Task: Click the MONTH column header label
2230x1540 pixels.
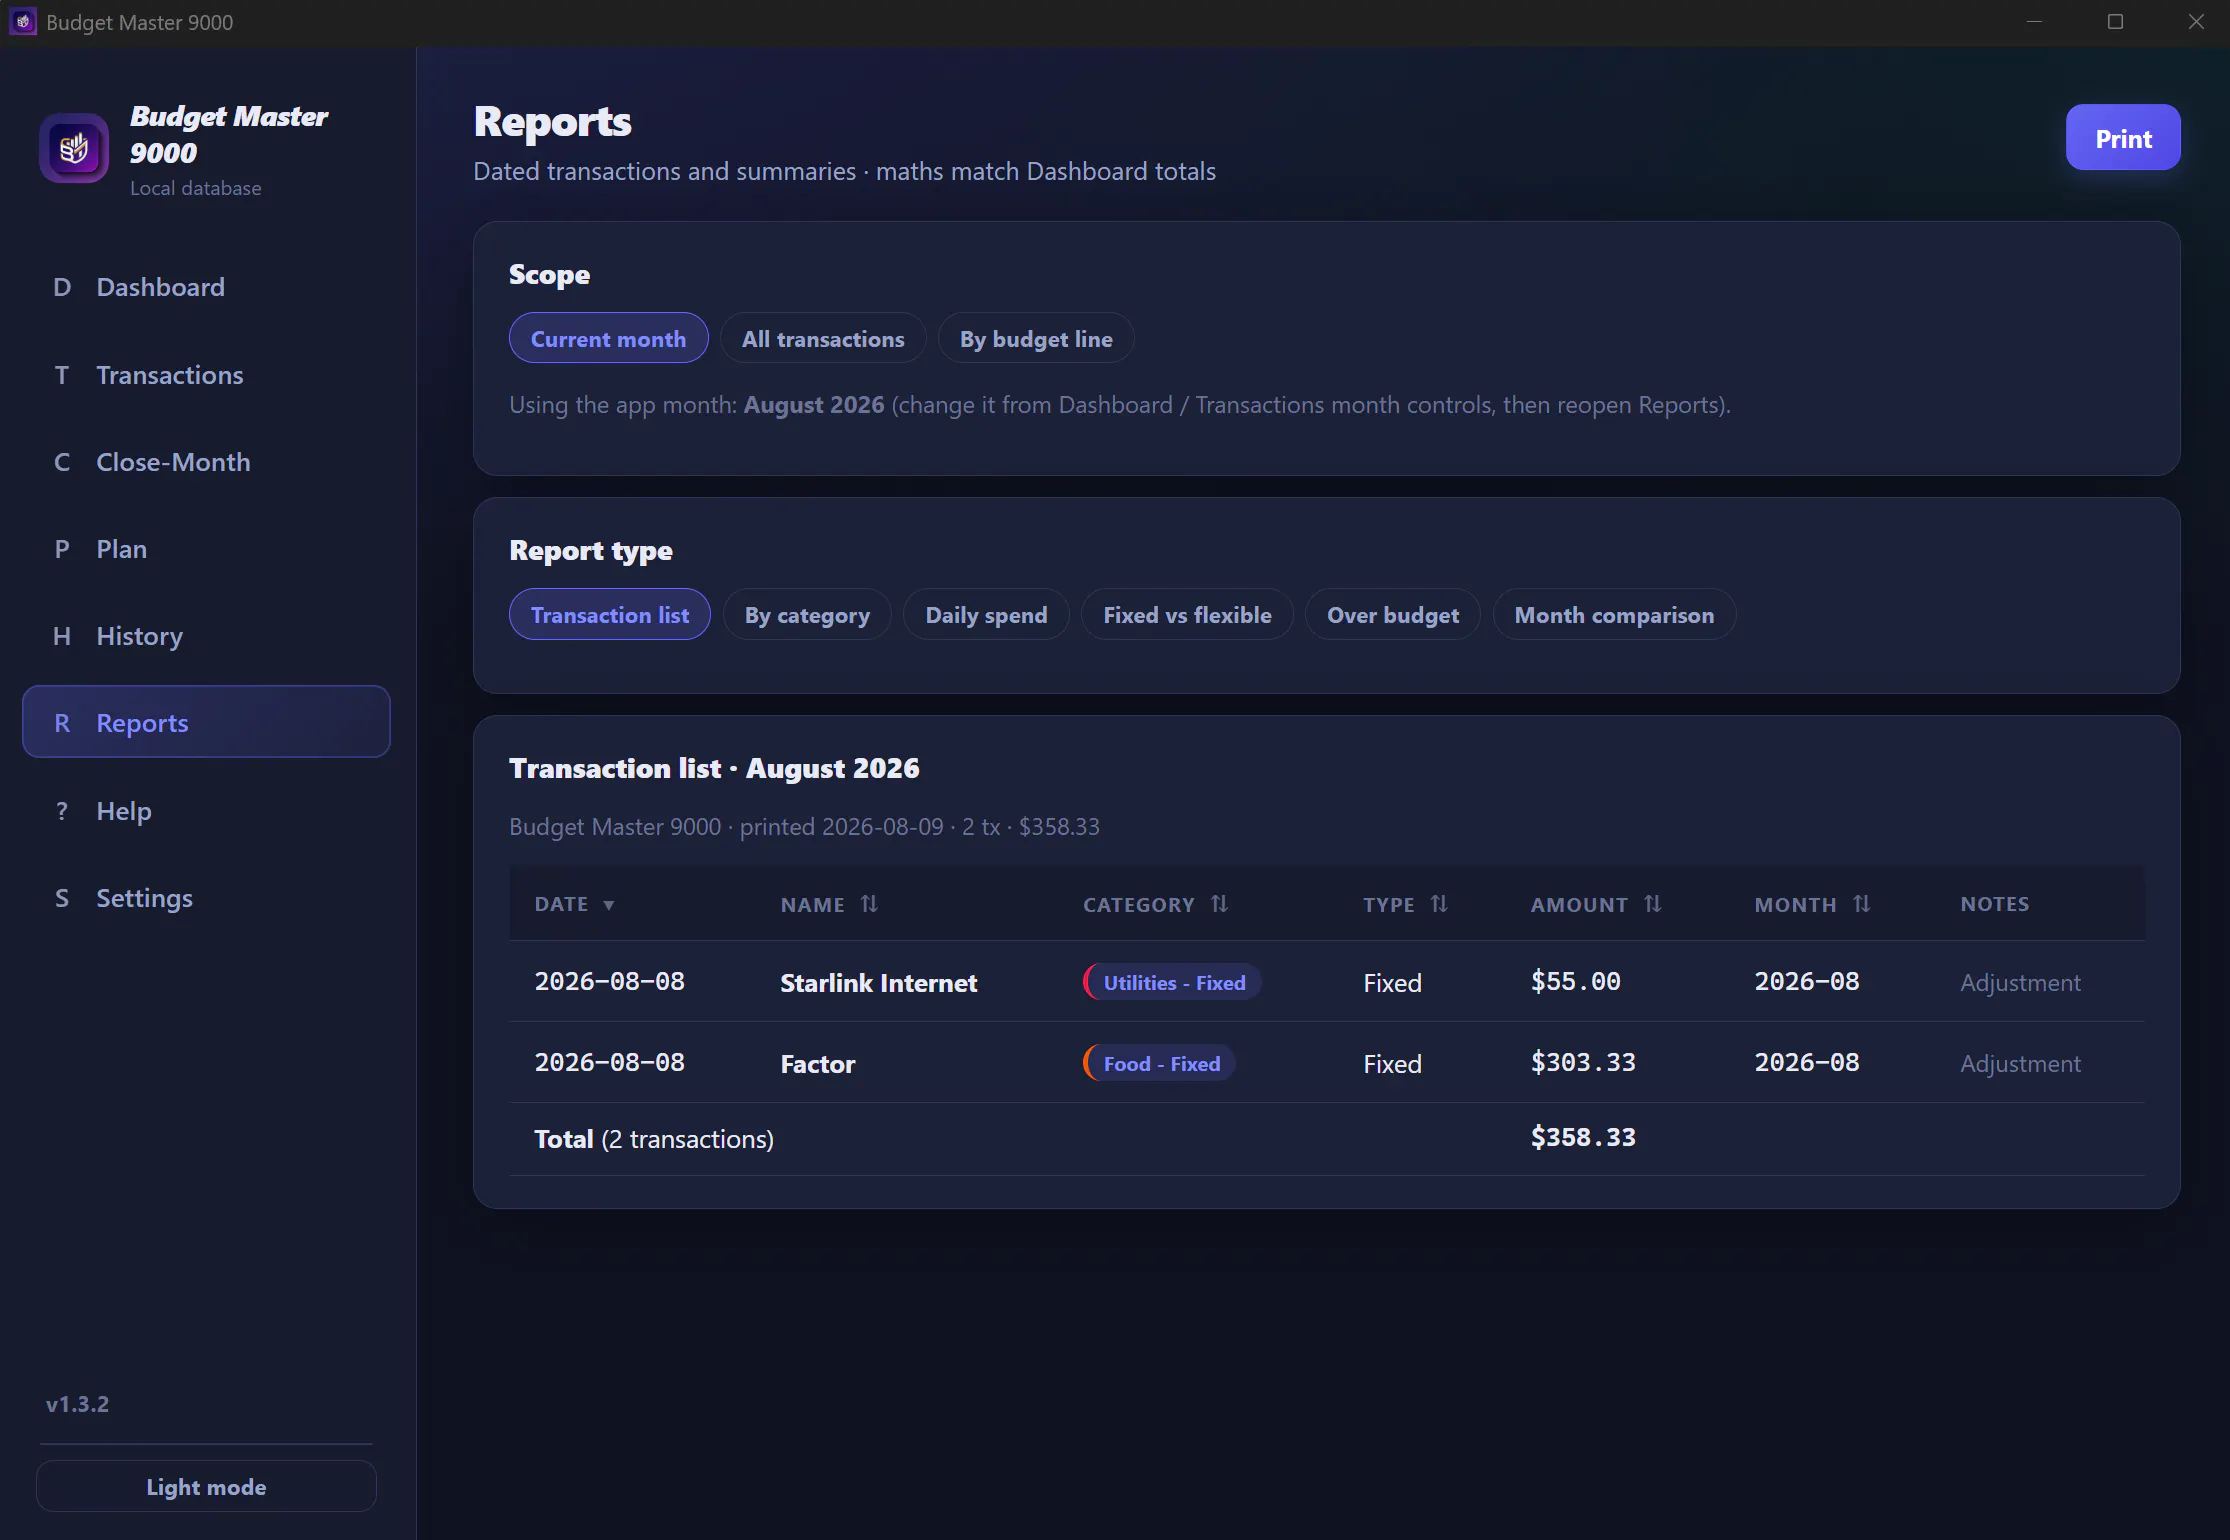Action: pos(1795,905)
